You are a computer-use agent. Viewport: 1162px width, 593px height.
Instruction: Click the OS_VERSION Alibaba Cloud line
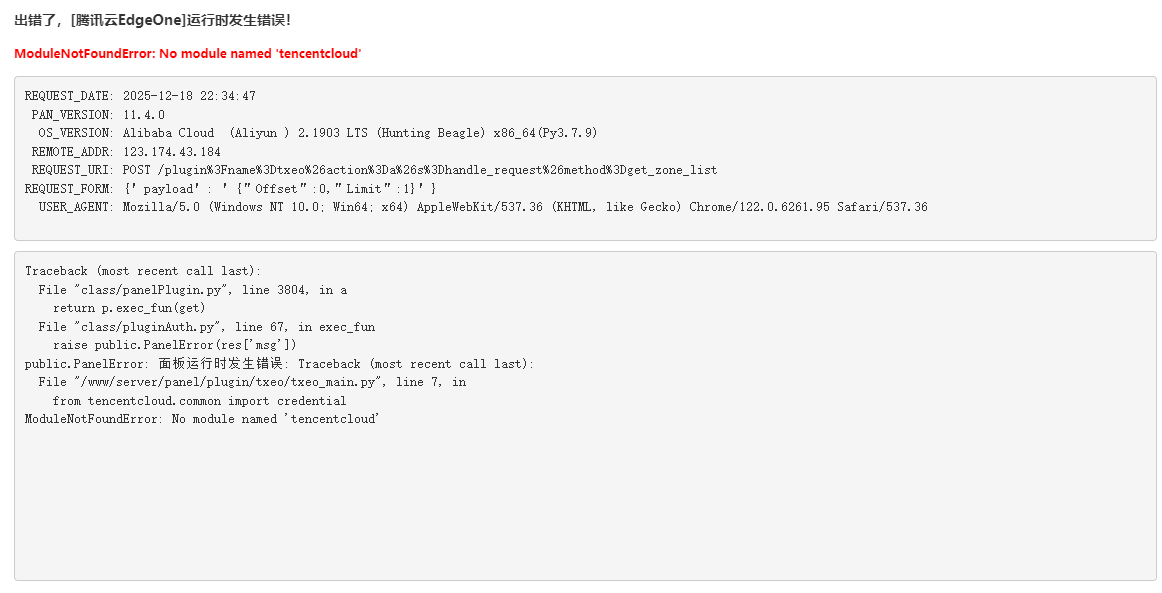318,133
